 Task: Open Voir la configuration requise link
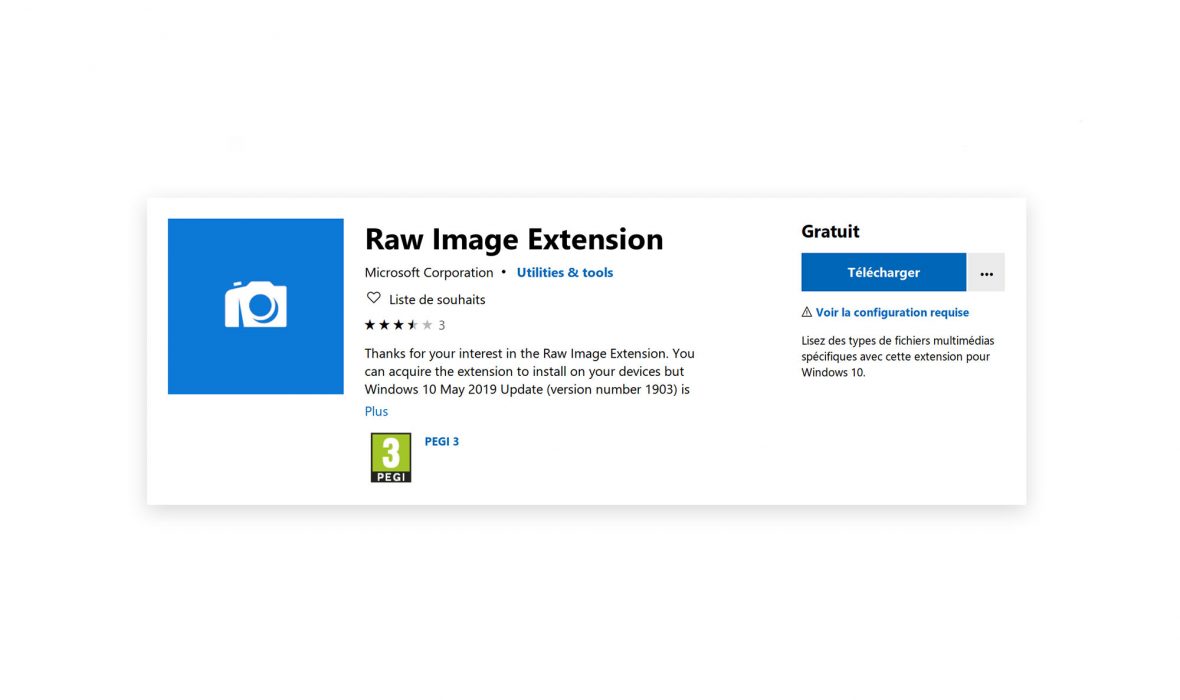pyautogui.click(x=892, y=312)
